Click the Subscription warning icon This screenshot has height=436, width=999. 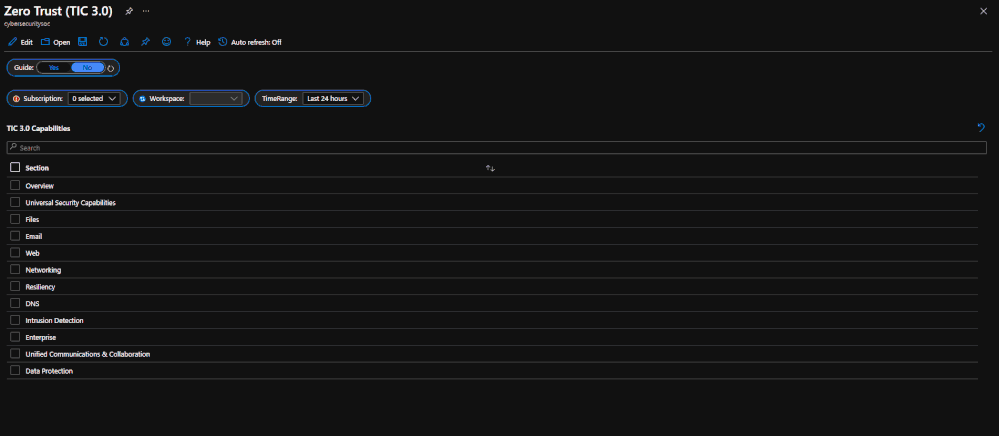pos(16,99)
